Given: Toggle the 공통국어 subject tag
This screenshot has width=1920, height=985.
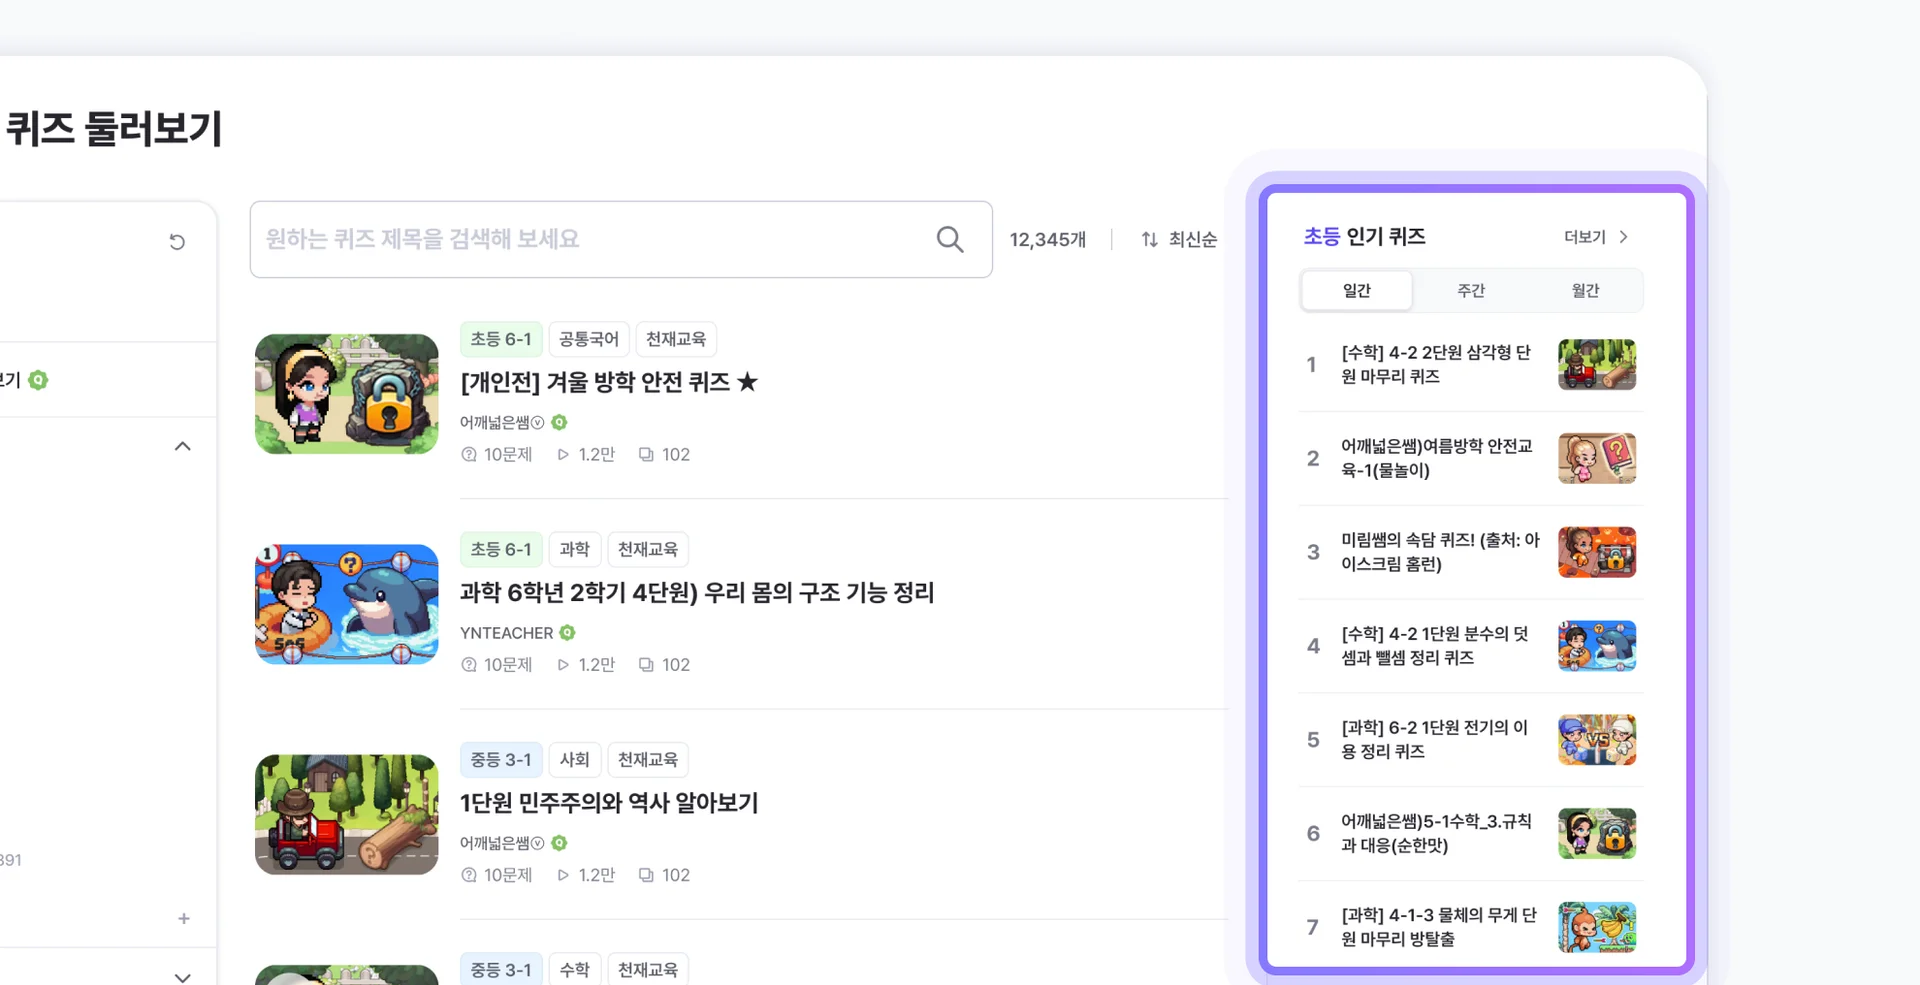Looking at the screenshot, I should pyautogui.click(x=589, y=339).
